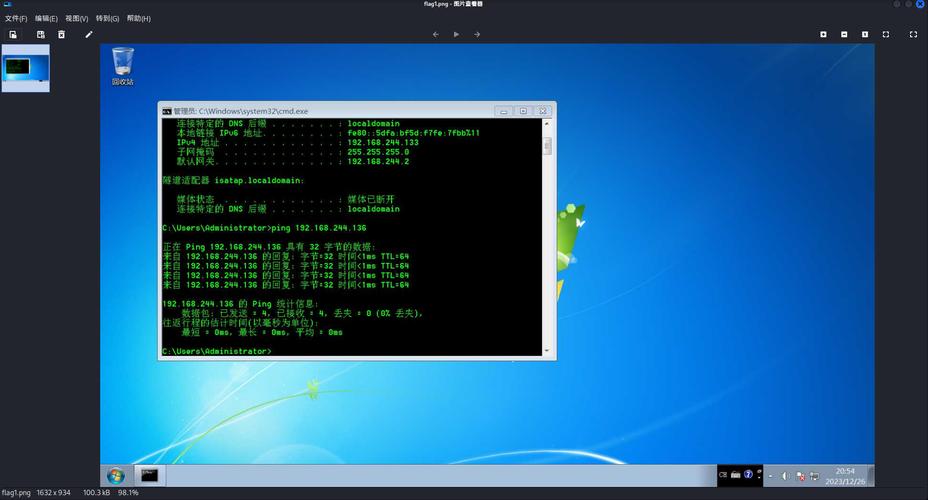Viewport: 928px width, 500px height.
Task: Open the 文件(F) menu
Action: pyautogui.click(x=16, y=18)
